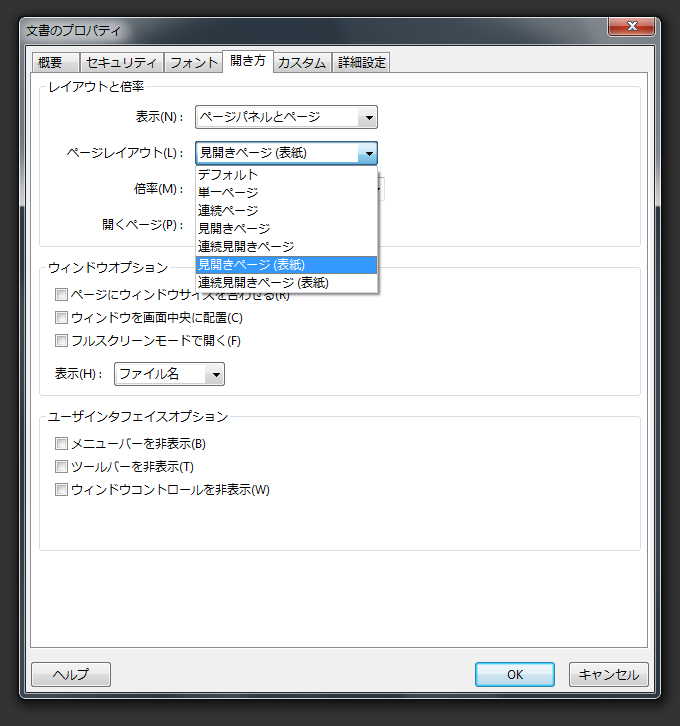The width and height of the screenshot is (680, 726).
Task: Open the 詳細設定 tab
Action: tap(362, 63)
